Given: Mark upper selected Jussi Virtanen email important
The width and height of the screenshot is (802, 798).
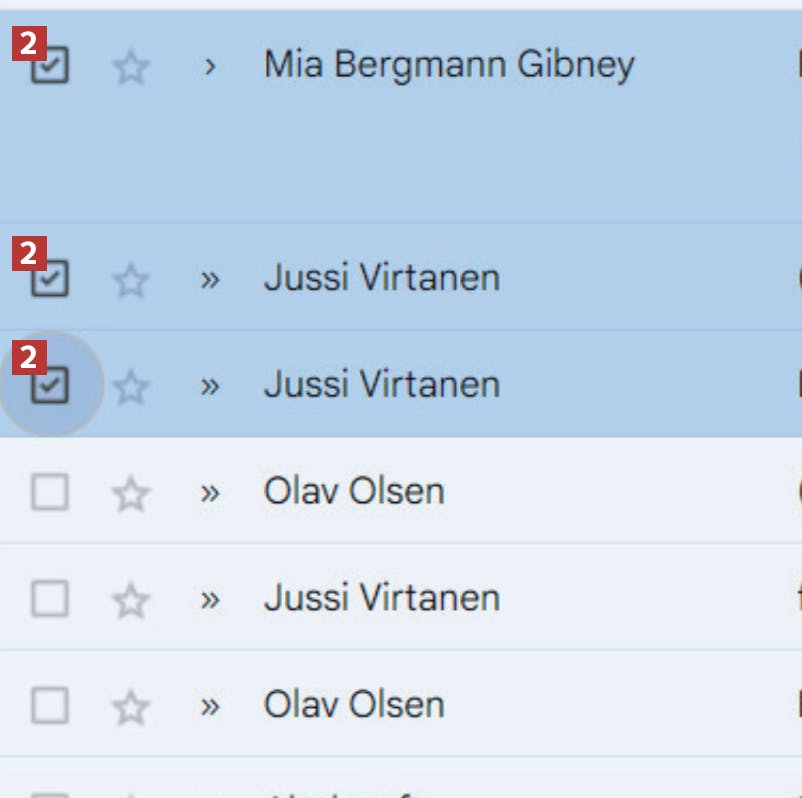Looking at the screenshot, I should coord(209,280).
